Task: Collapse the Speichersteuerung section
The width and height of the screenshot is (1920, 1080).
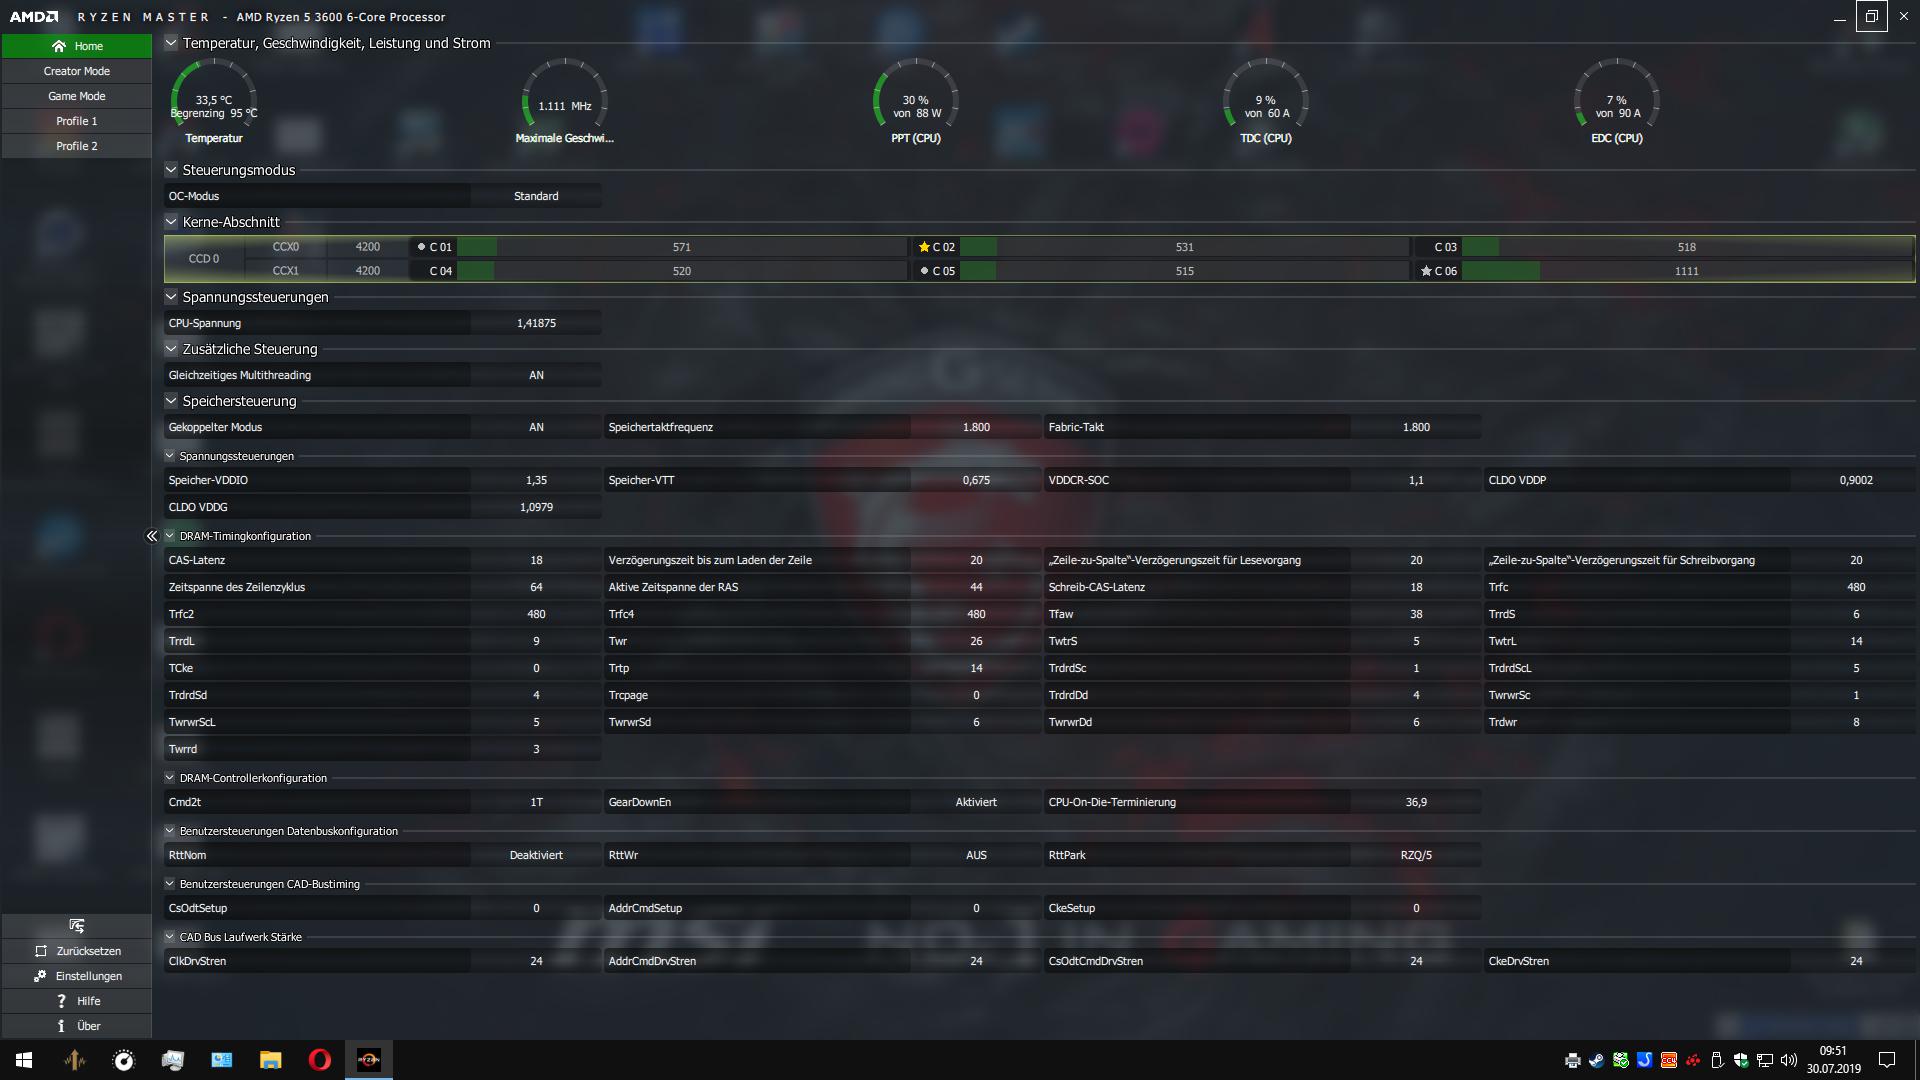Action: click(171, 401)
